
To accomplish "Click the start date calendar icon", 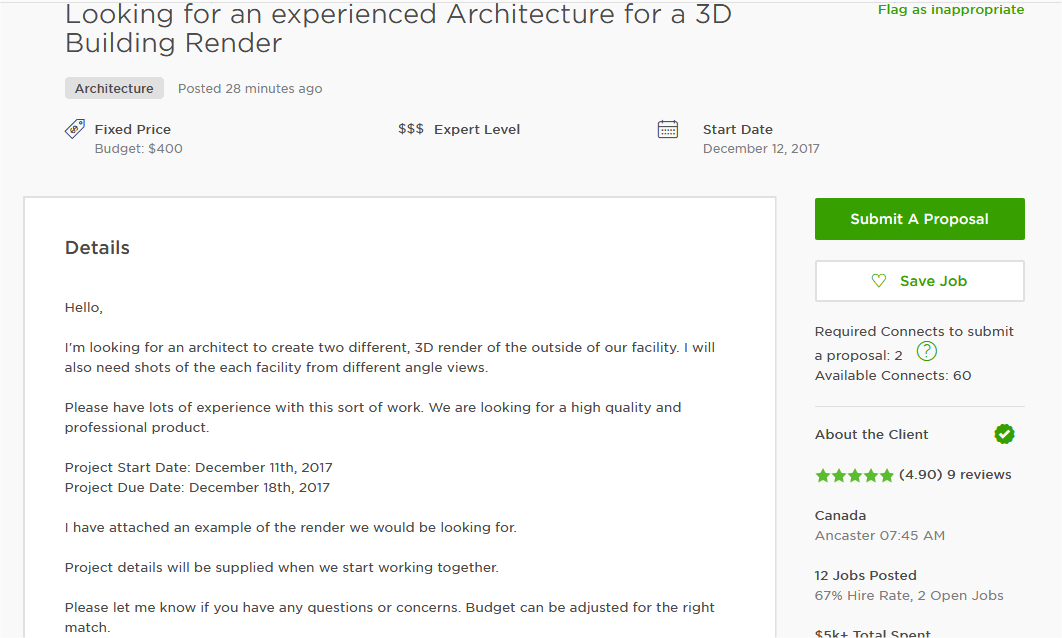I will [x=668, y=129].
